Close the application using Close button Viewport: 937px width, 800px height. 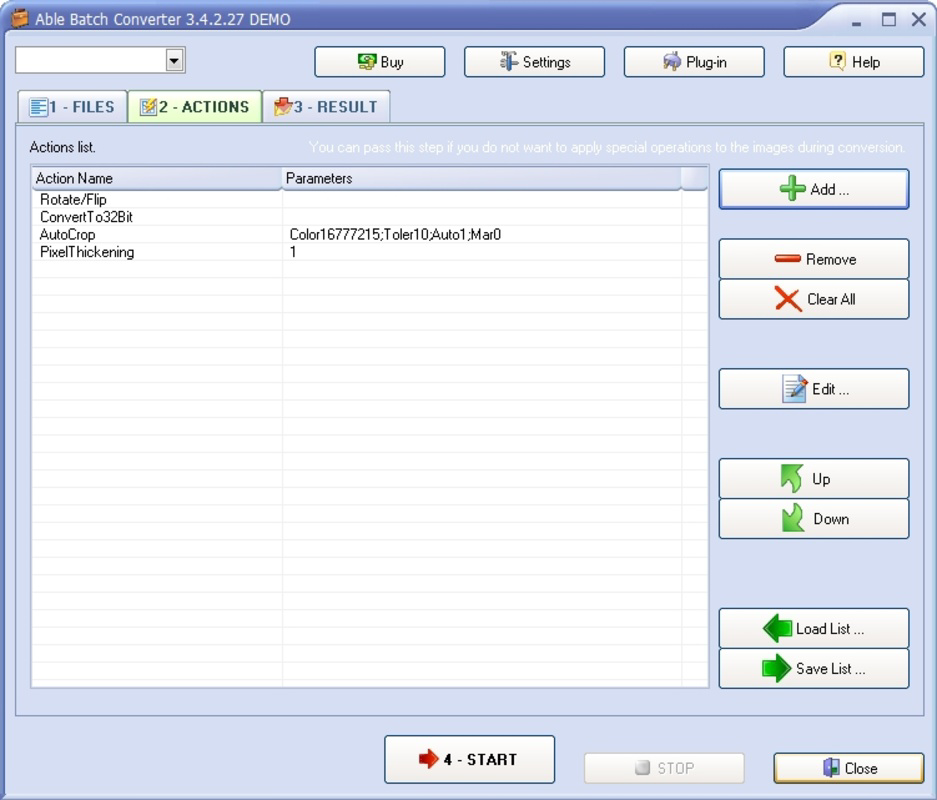849,768
